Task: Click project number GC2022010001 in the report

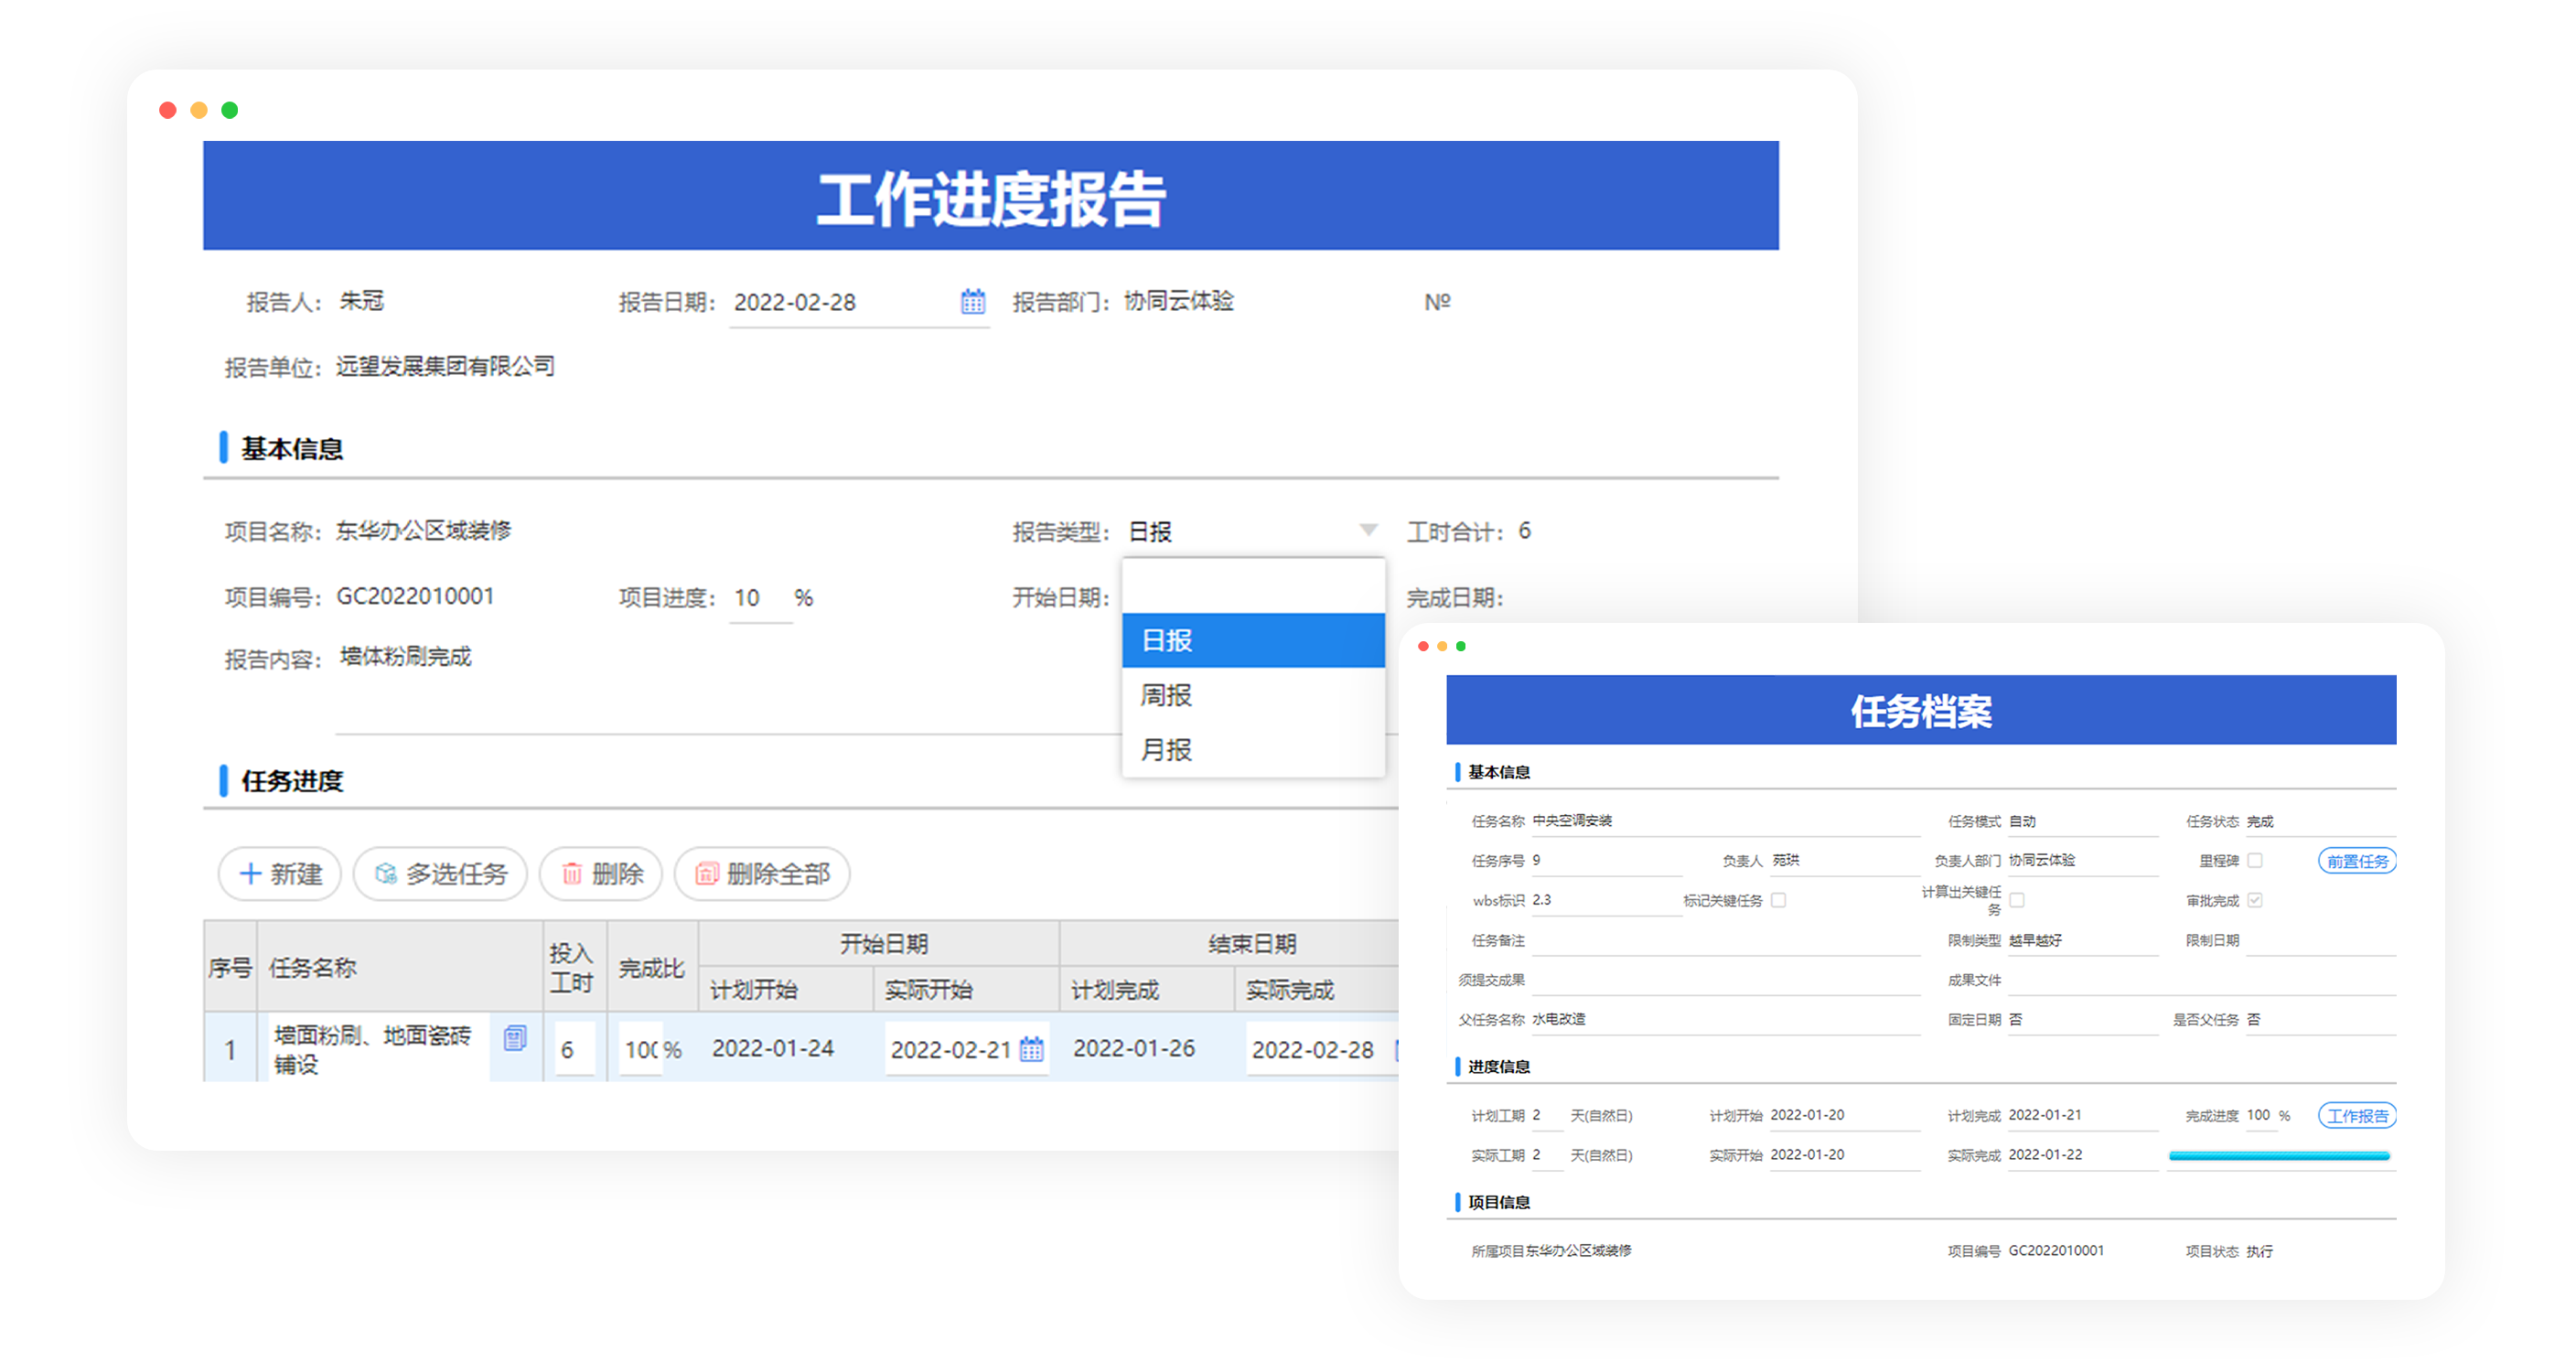Action: 415,596
